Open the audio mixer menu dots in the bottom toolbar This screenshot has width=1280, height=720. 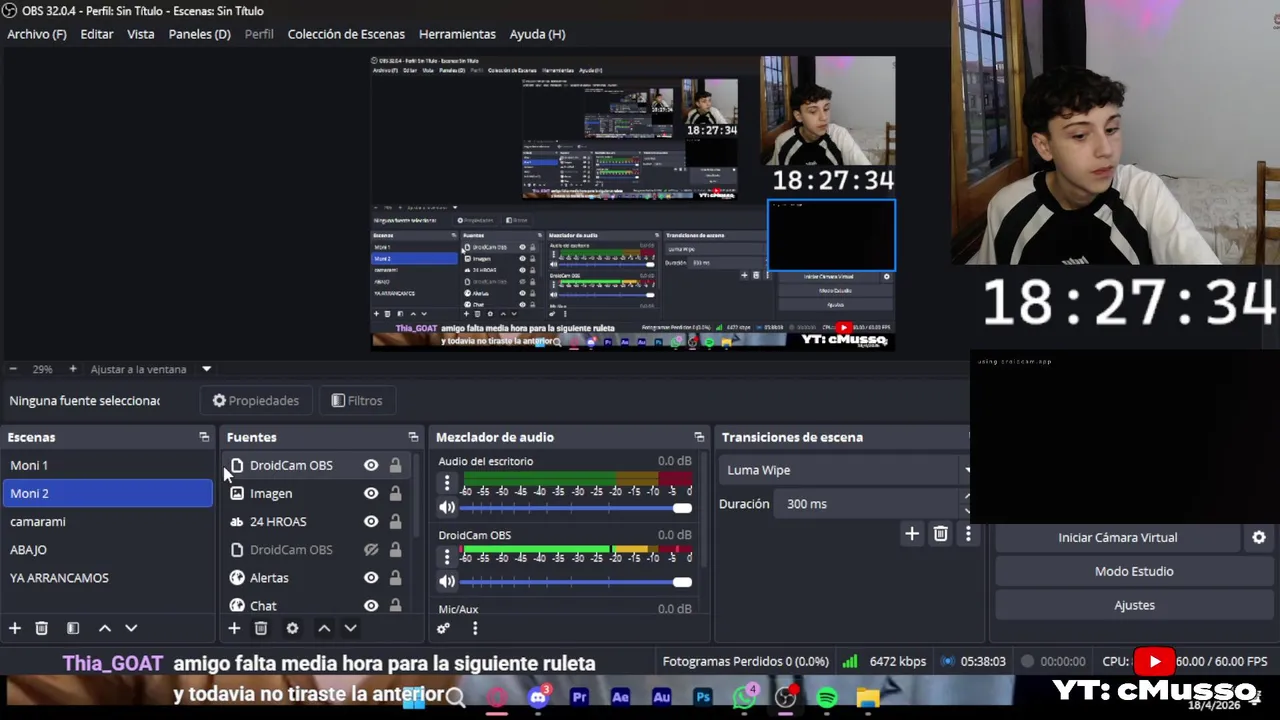[x=475, y=628]
